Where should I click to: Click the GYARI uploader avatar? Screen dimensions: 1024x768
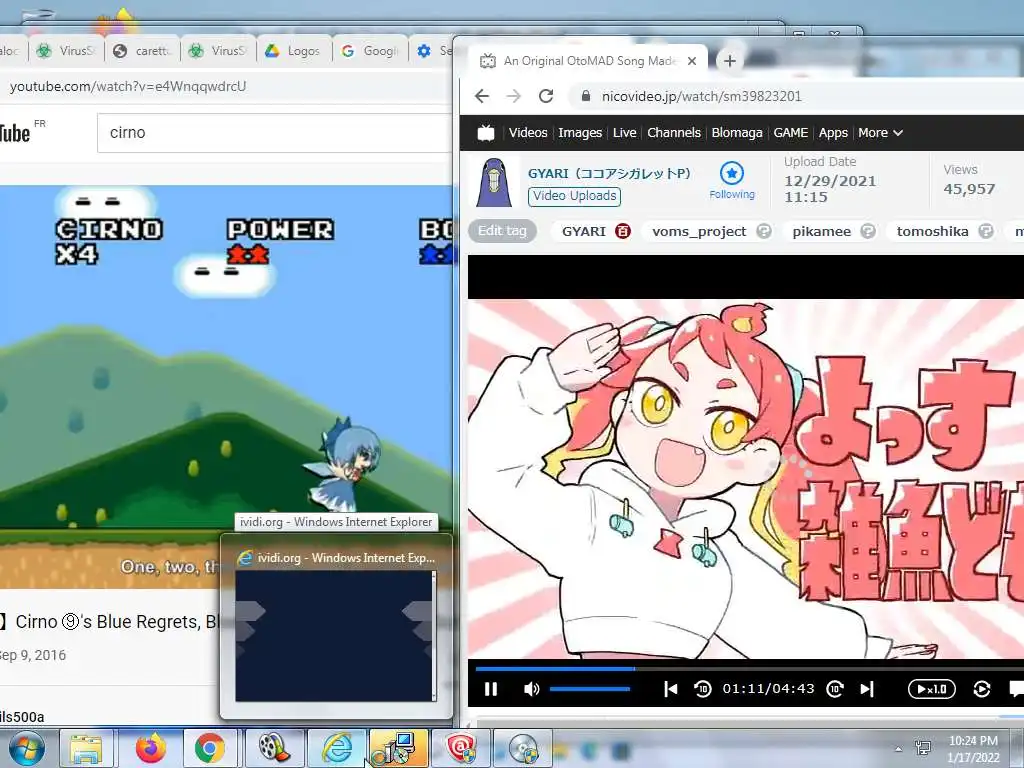pyautogui.click(x=494, y=182)
